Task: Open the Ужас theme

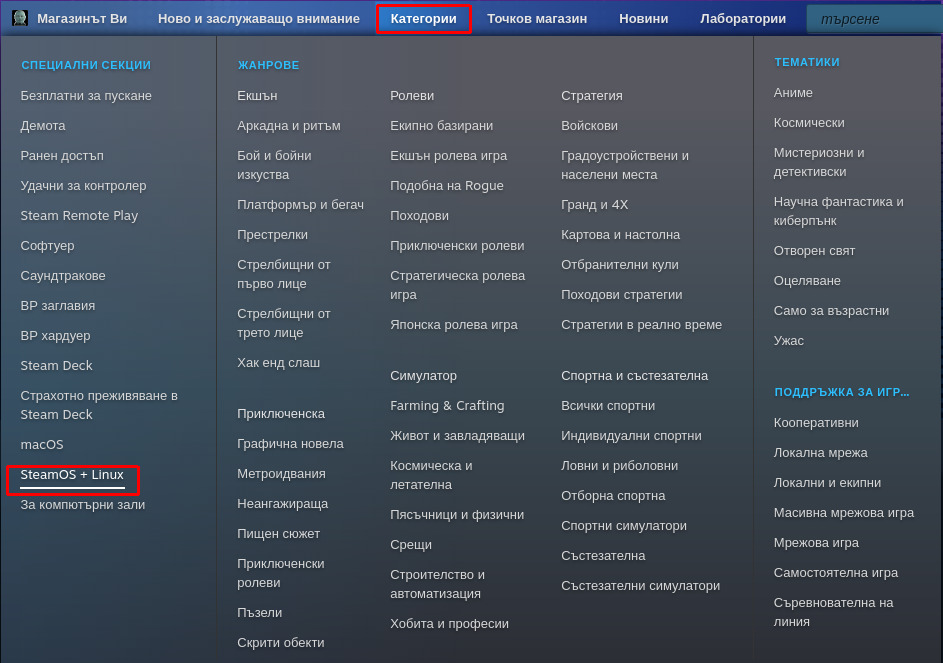Action: pyautogui.click(x=788, y=341)
